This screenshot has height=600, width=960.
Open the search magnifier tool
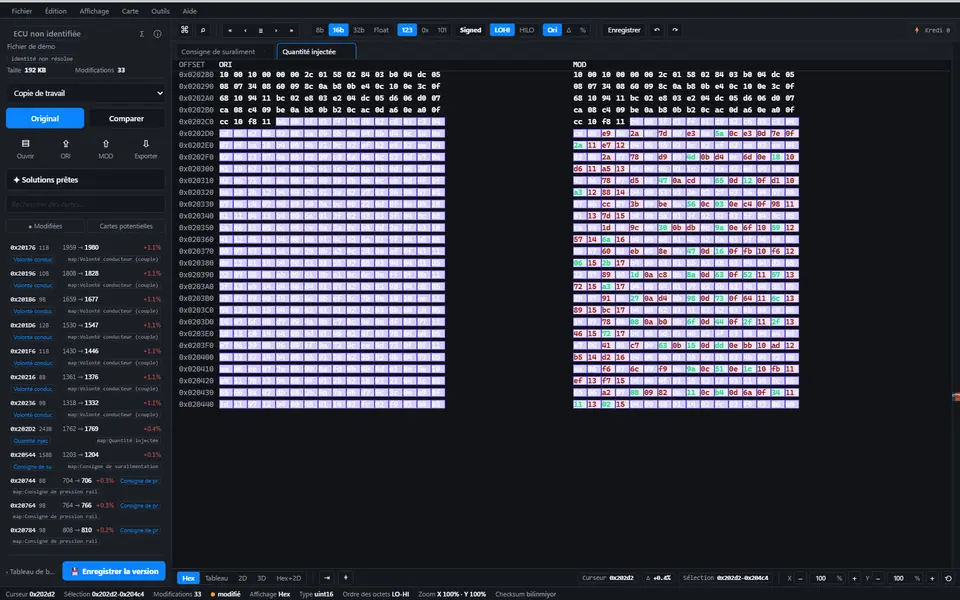click(203, 30)
